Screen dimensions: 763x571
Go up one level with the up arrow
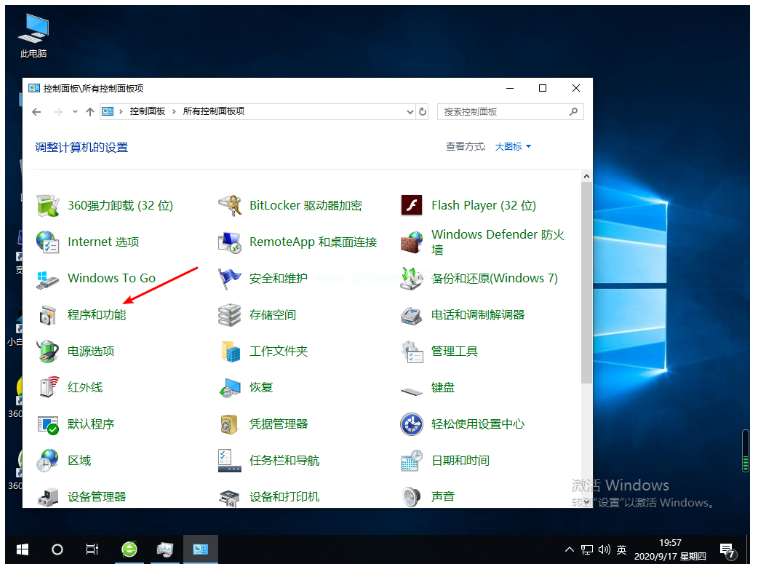click(90, 112)
